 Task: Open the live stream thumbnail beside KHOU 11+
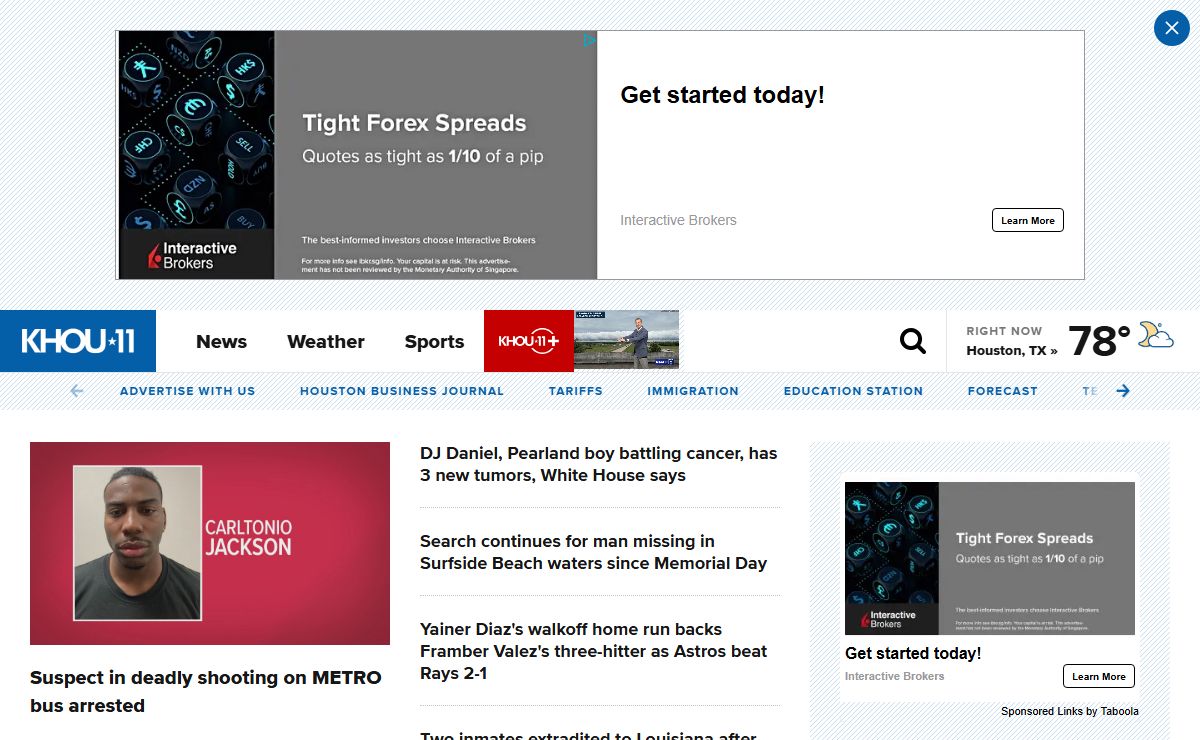point(627,340)
